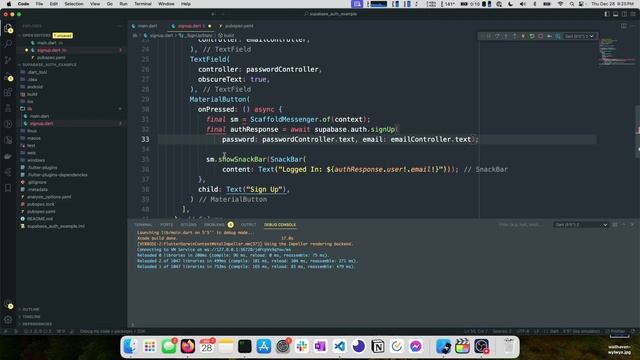Open the Extensions view
This screenshot has width=640, height=360.
pos(8,92)
